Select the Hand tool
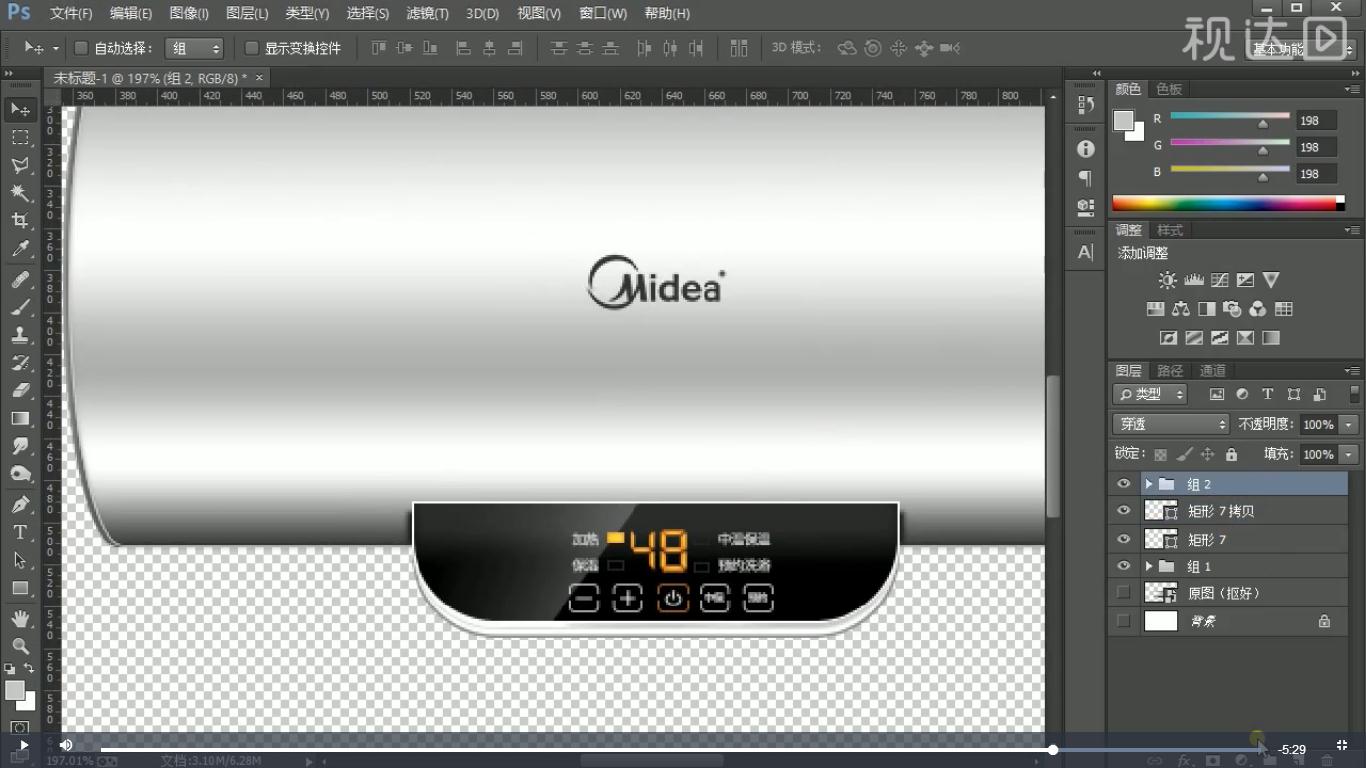Screen dimensions: 1366x768 (x=20, y=620)
